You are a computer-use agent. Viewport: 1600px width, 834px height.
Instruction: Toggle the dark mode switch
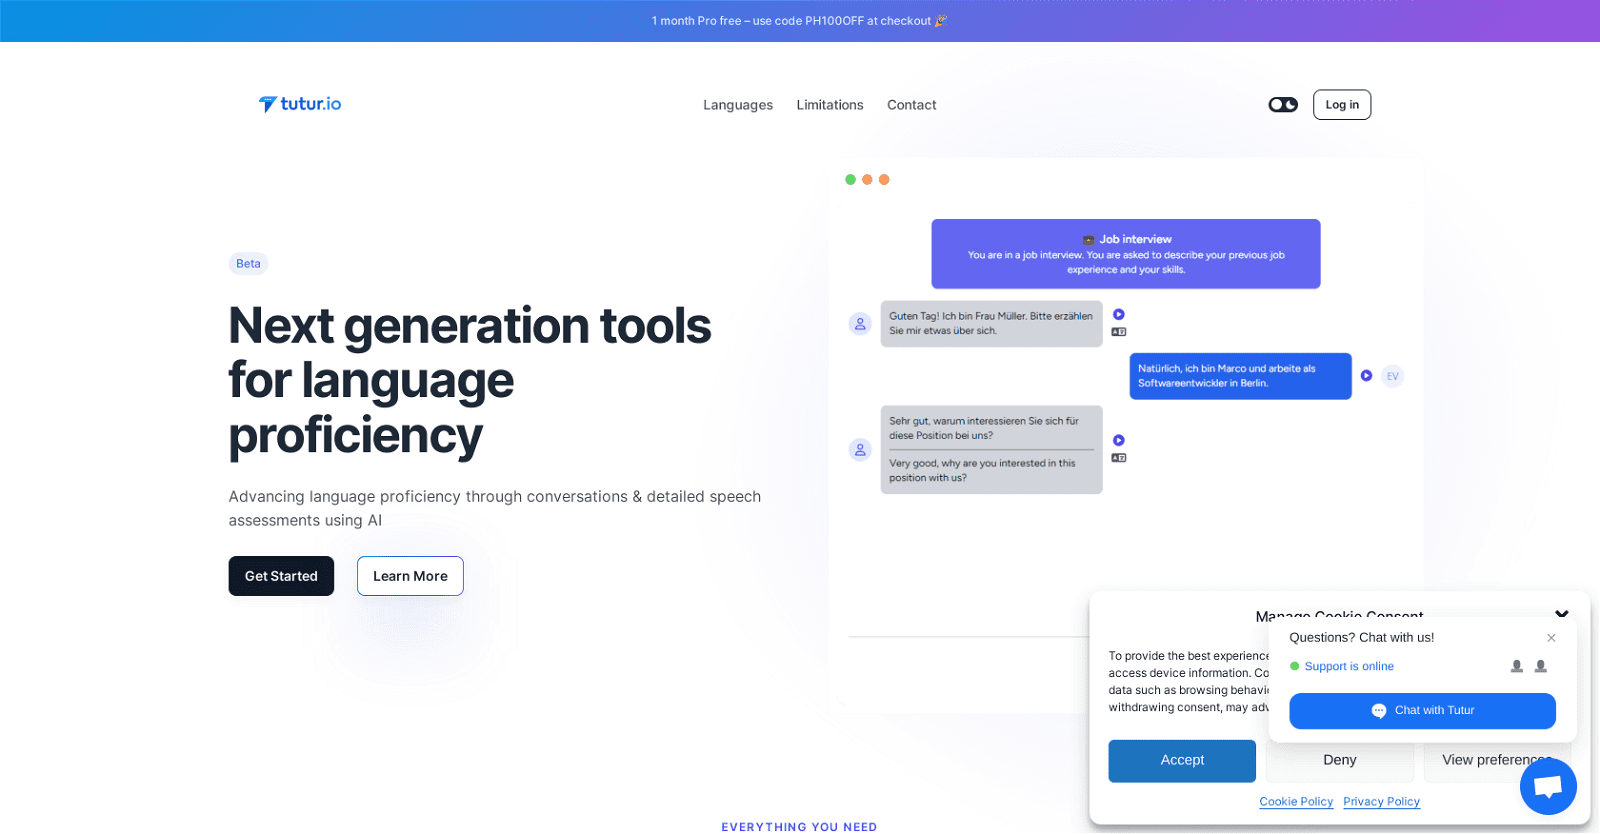click(1283, 105)
